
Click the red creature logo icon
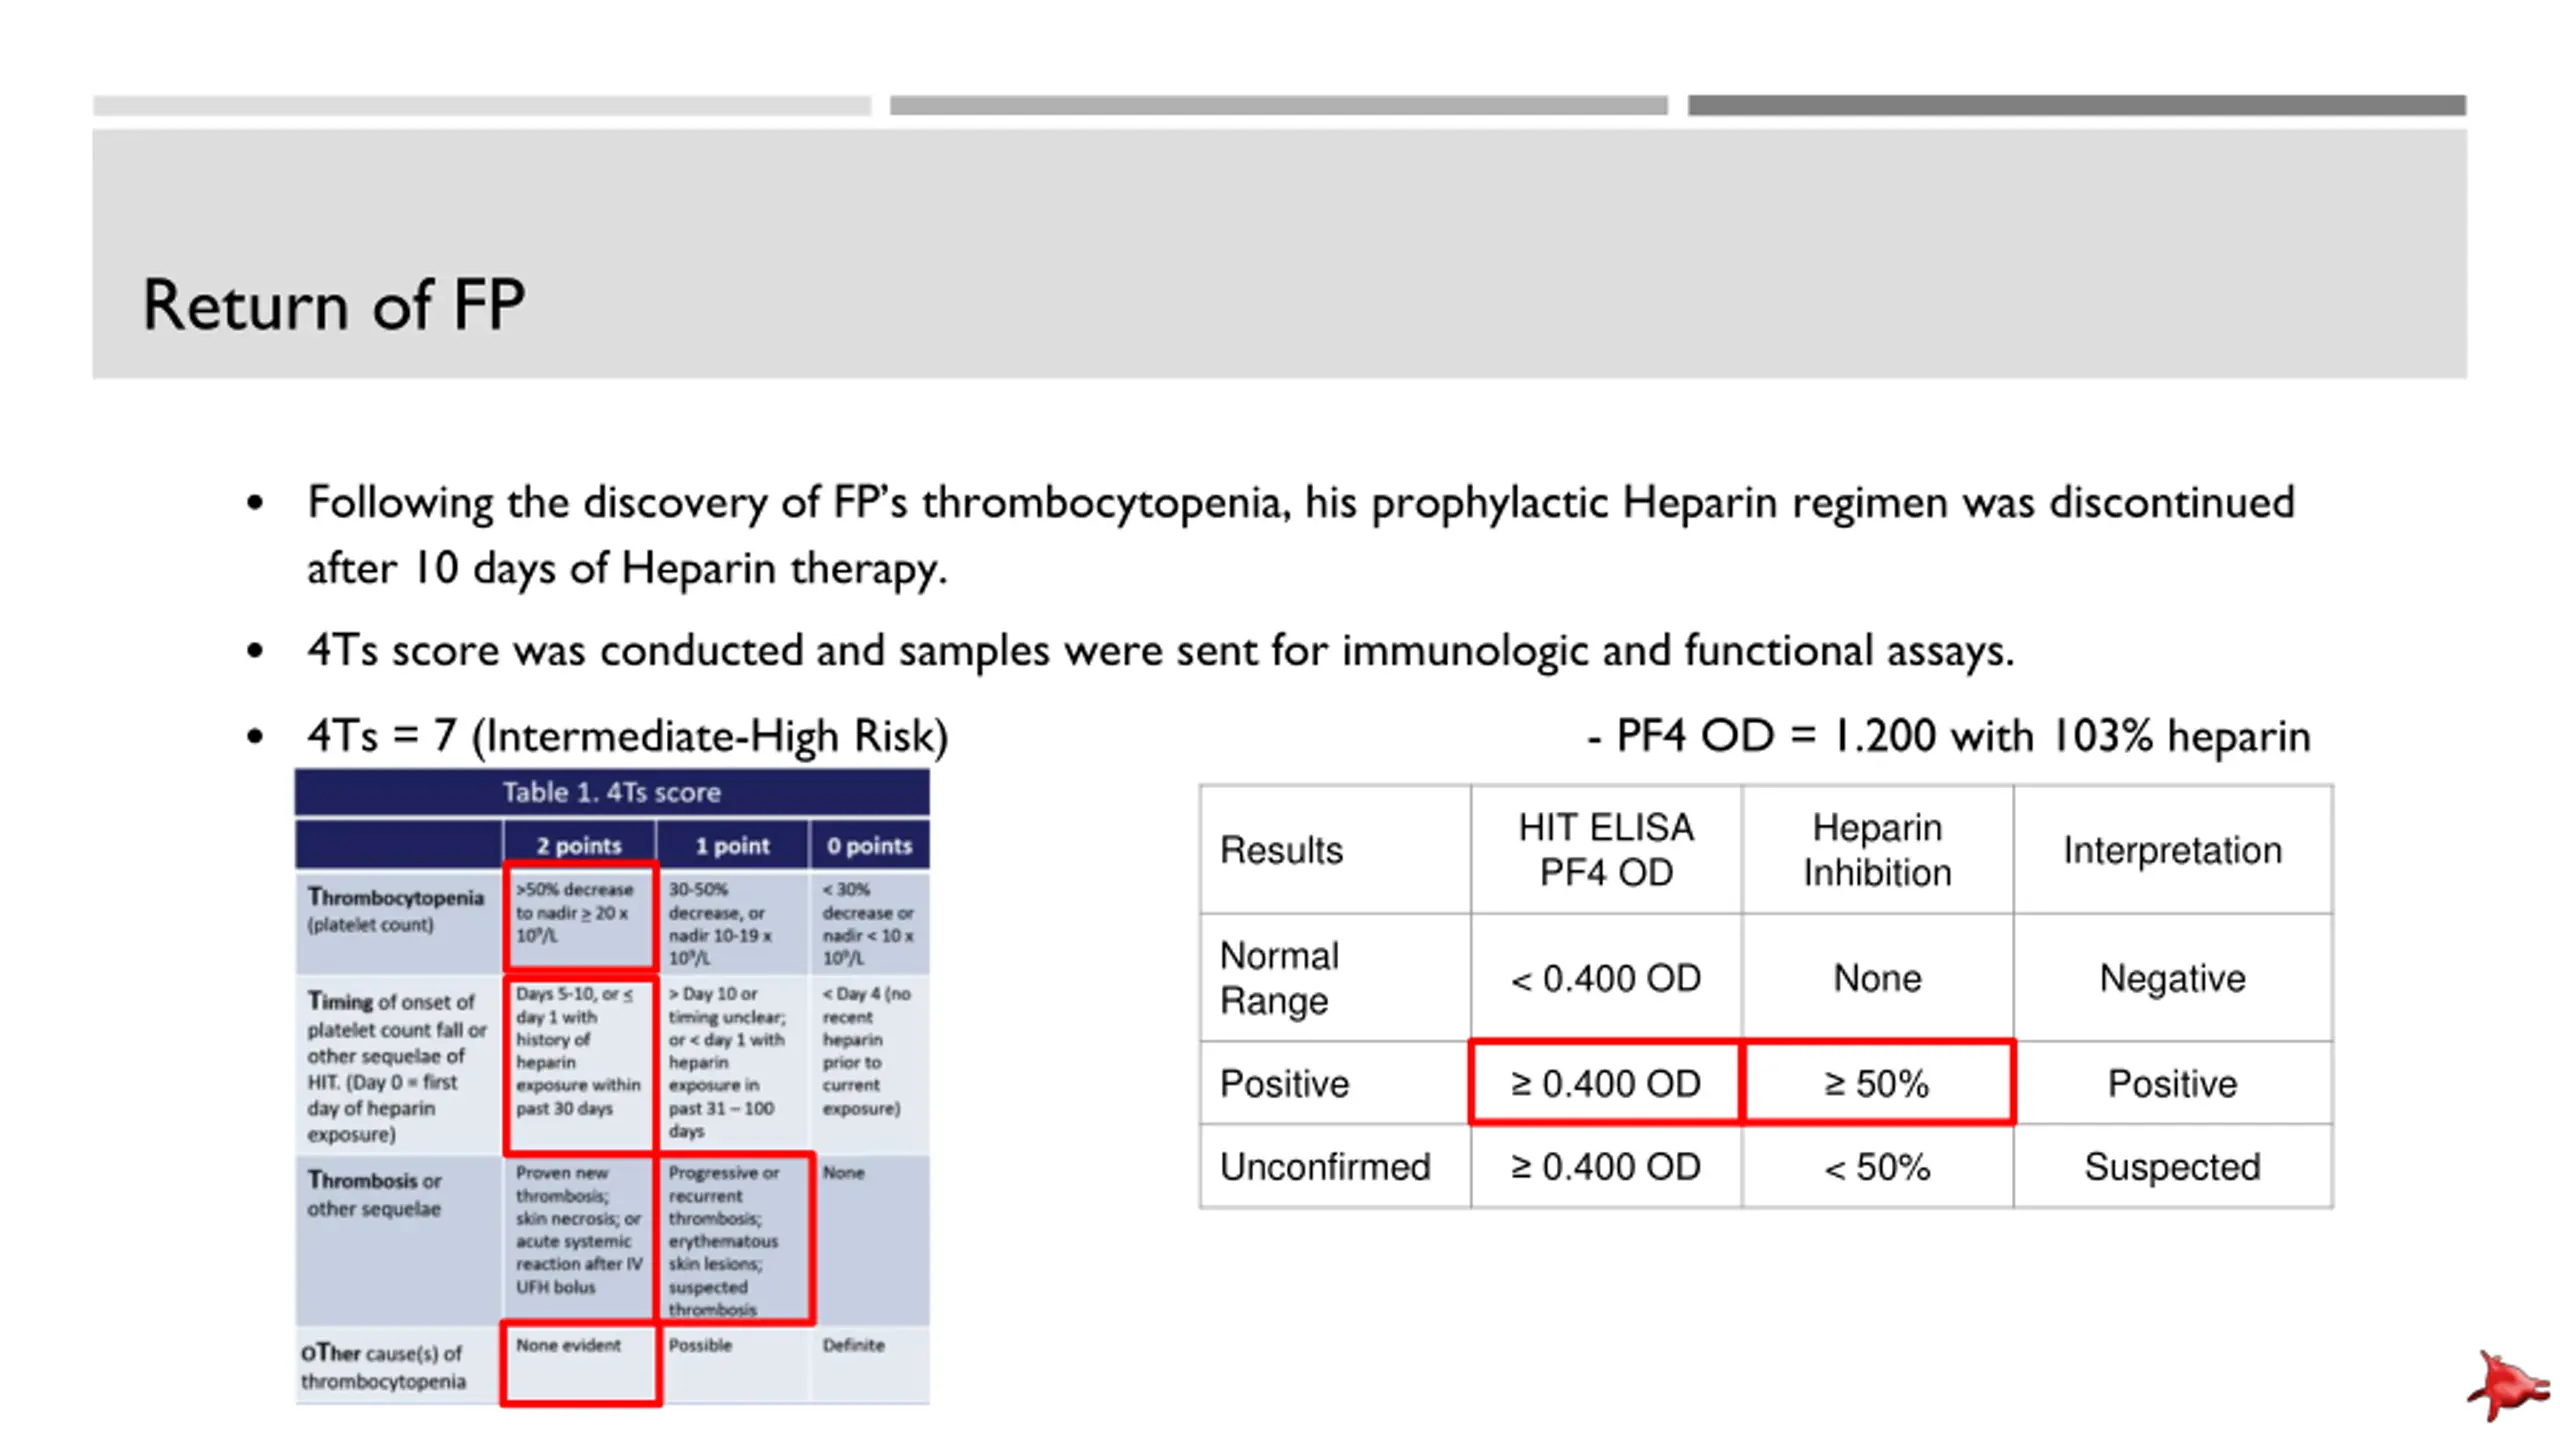pyautogui.click(x=2508, y=1386)
